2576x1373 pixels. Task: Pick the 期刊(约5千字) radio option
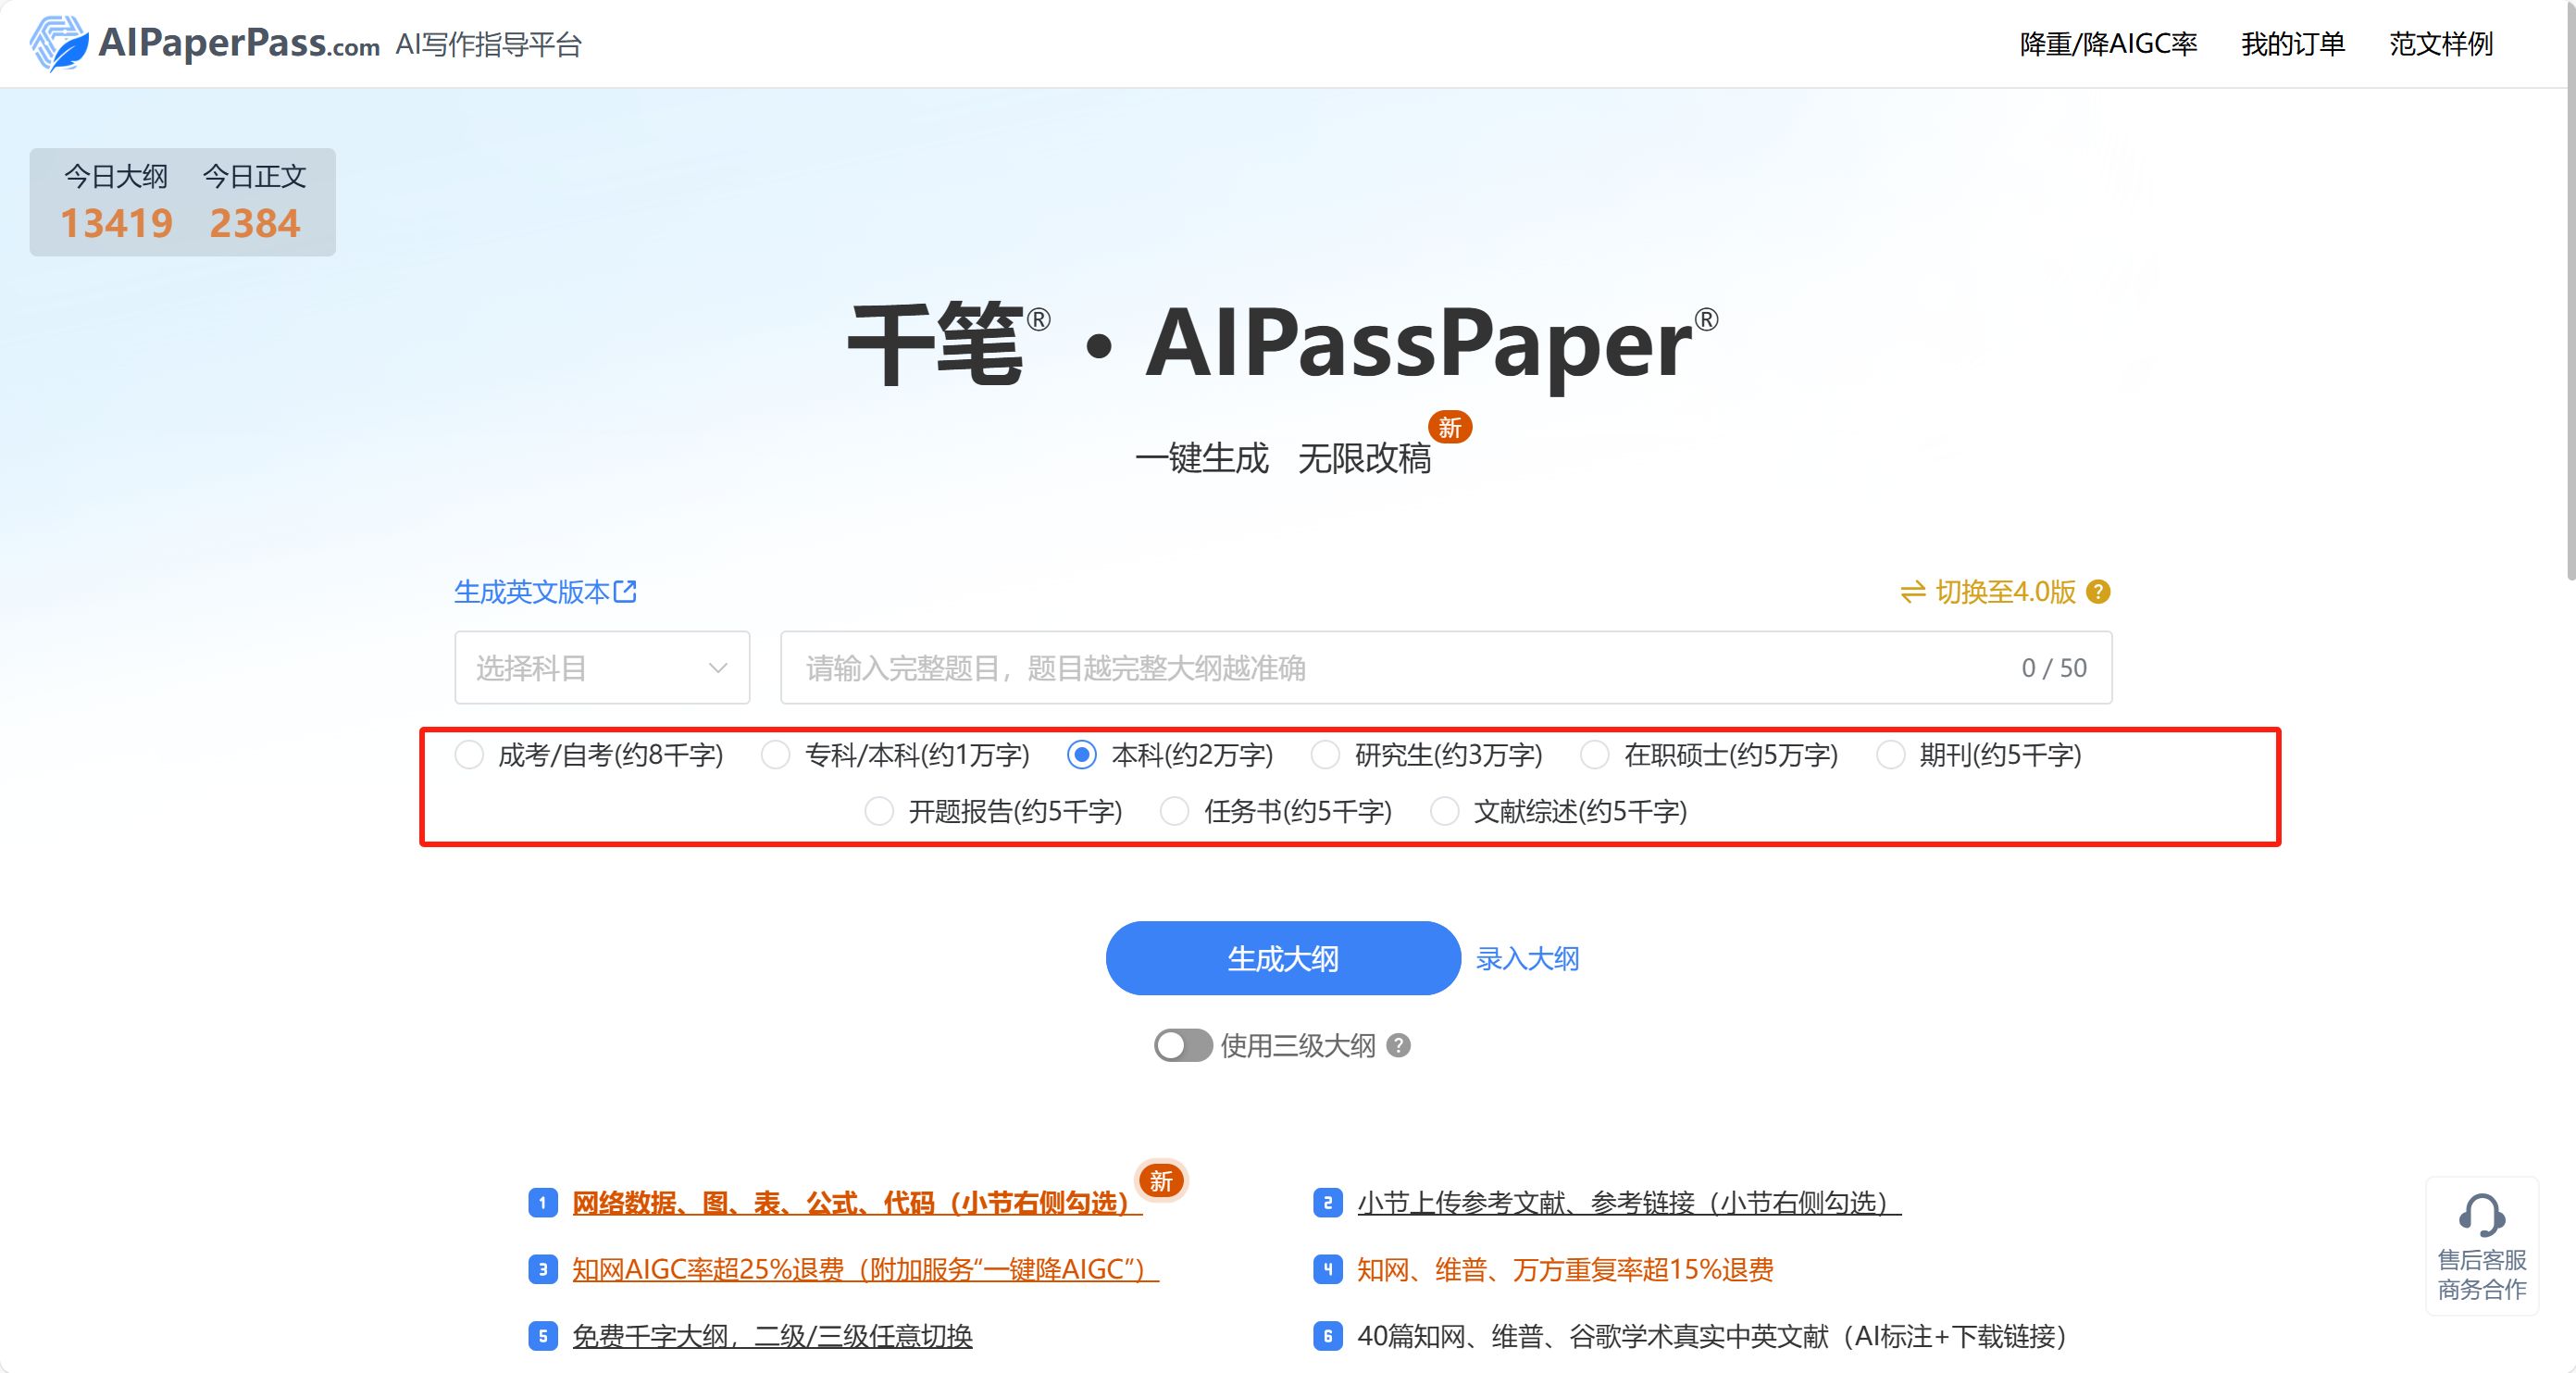click(1890, 754)
